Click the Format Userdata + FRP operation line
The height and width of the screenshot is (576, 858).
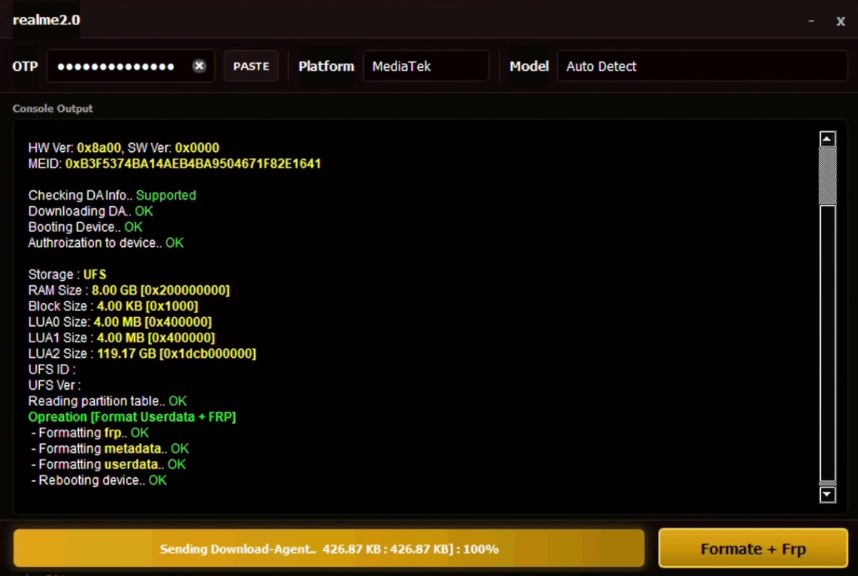tap(132, 417)
